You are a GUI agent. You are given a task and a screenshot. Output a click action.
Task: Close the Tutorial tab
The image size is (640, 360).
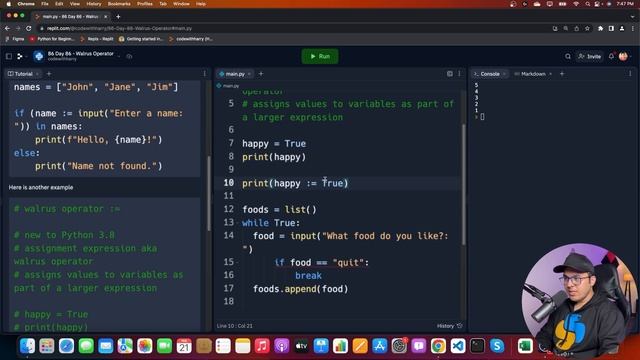tap(37, 74)
